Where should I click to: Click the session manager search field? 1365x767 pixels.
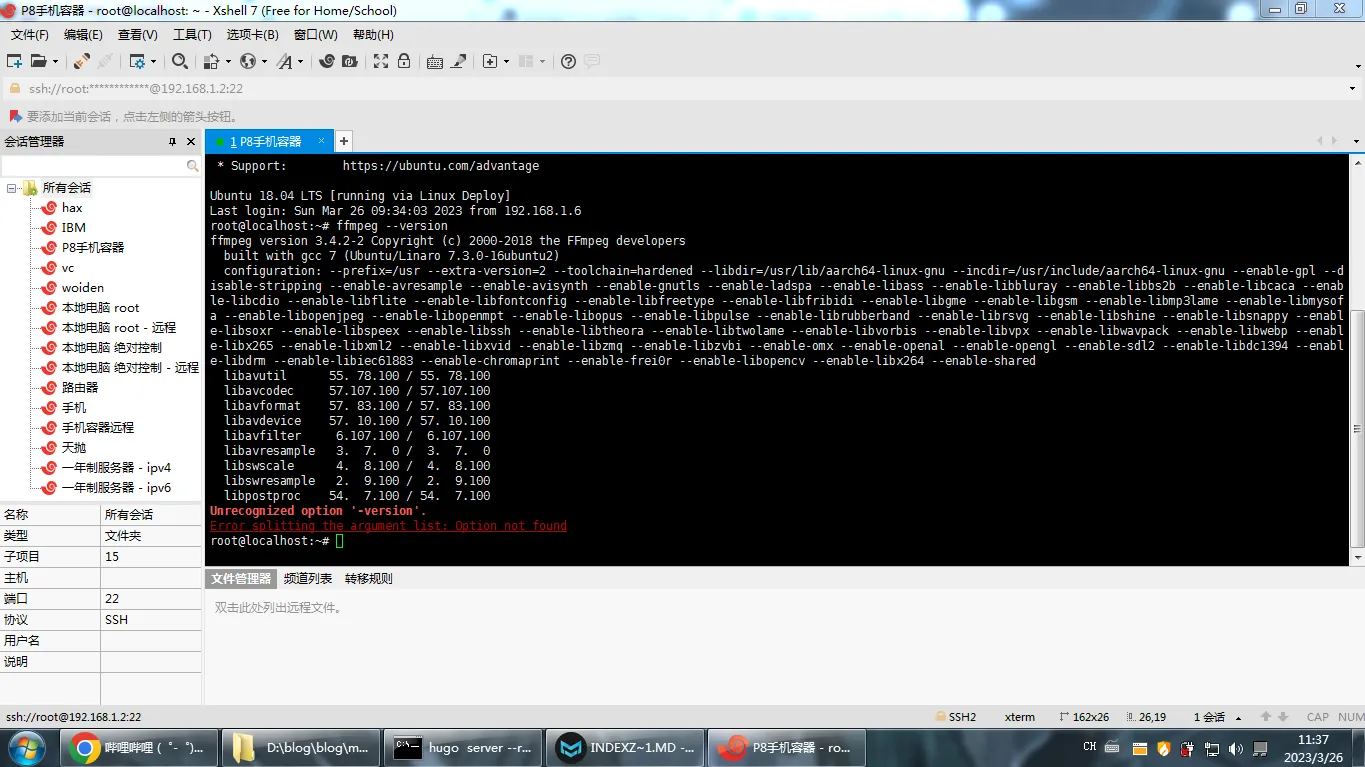click(94, 166)
